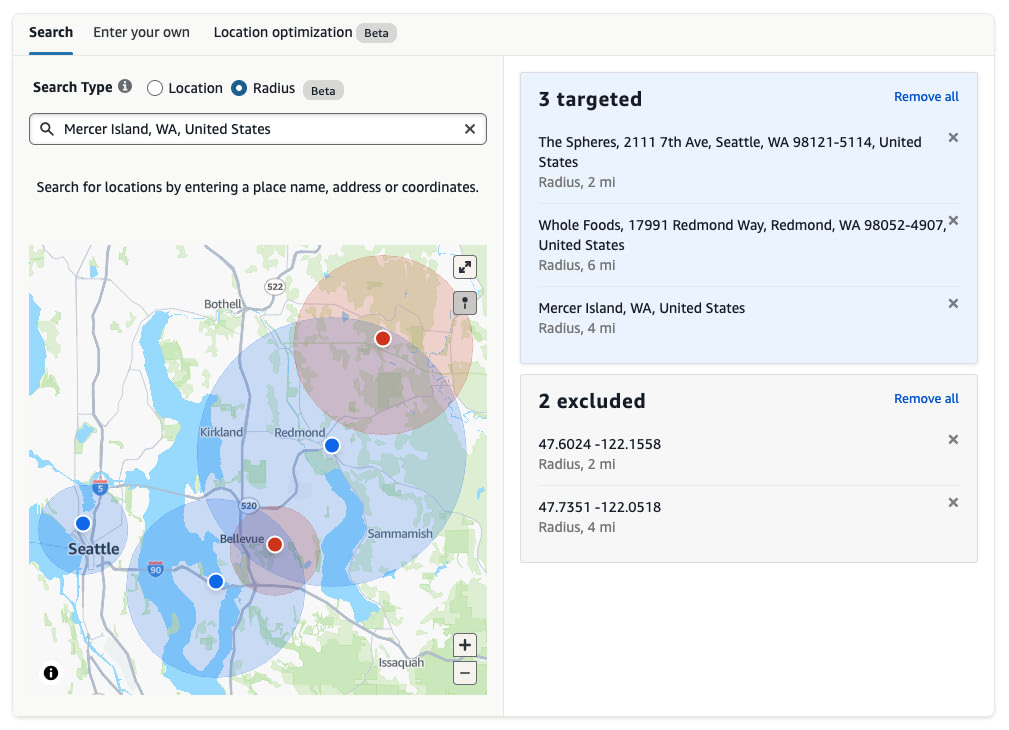View the Search Type info tooltip

tap(125, 86)
